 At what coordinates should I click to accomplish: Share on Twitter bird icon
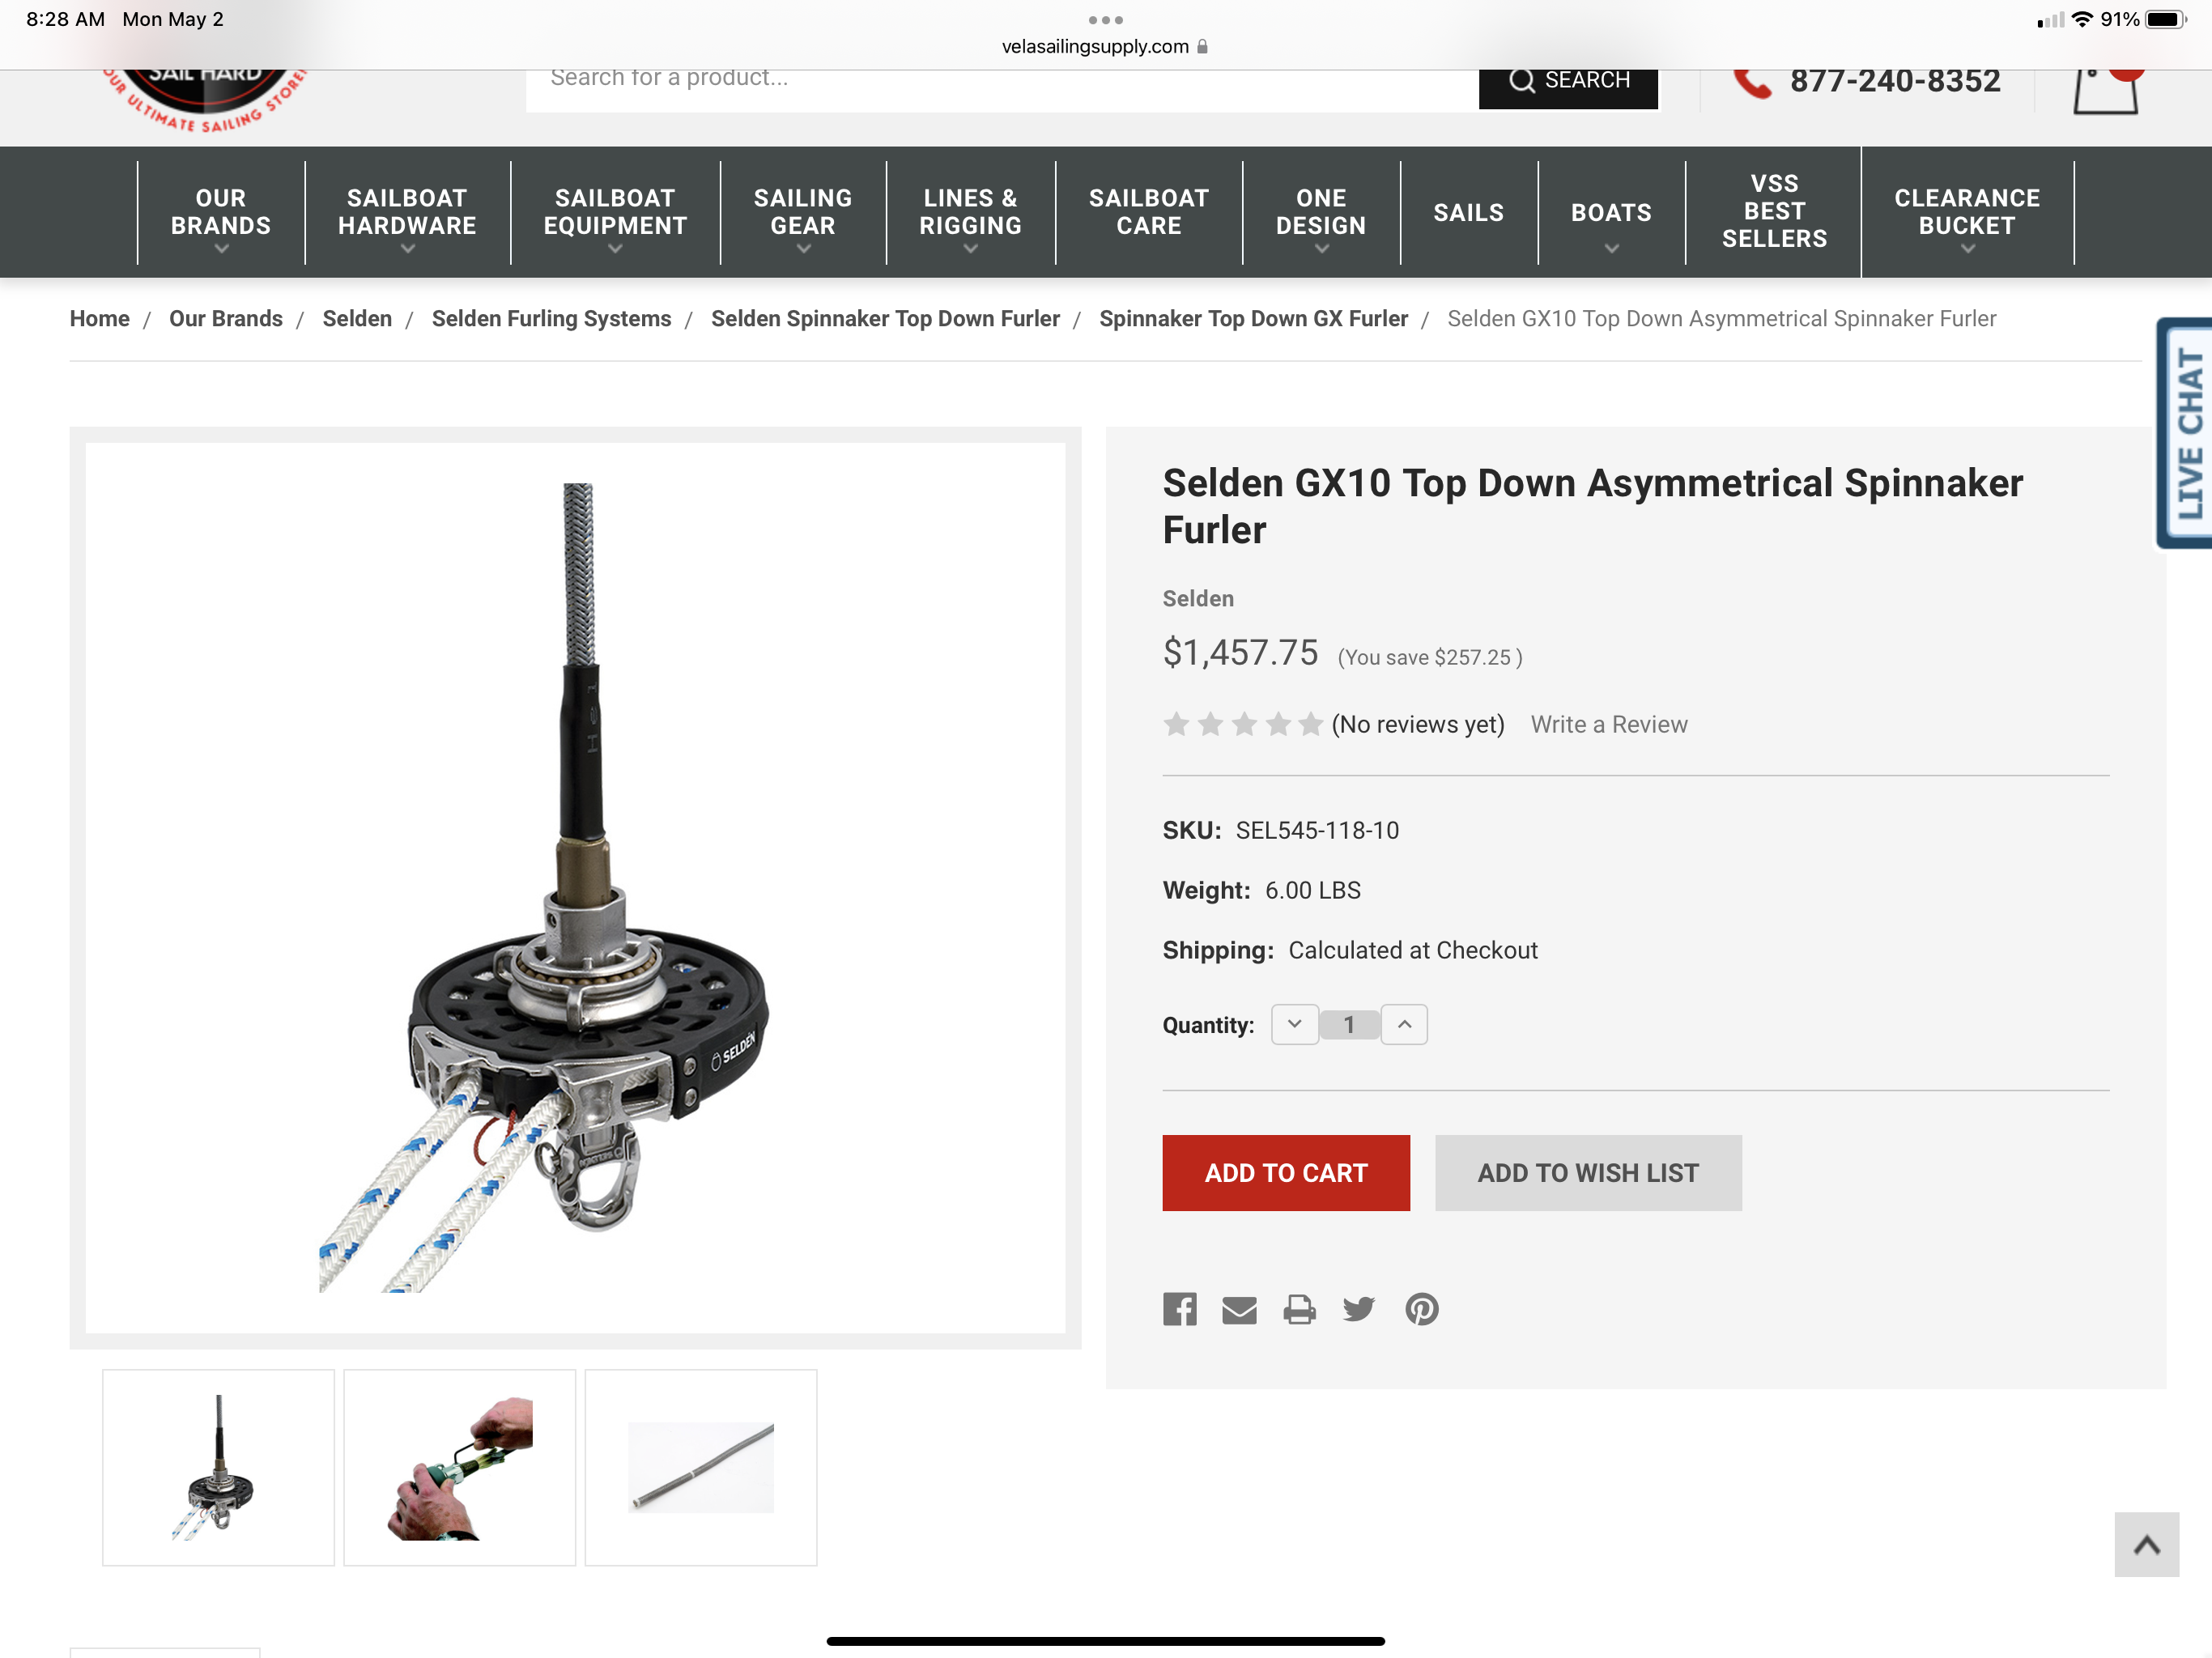coord(1358,1309)
